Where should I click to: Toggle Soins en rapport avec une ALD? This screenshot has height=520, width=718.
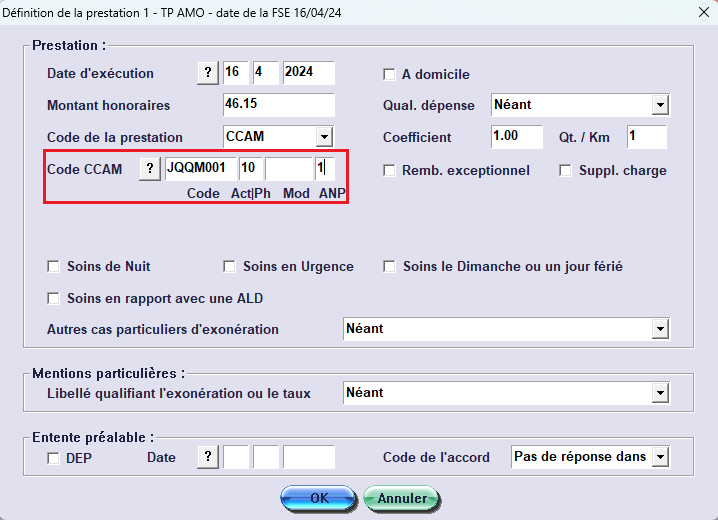click(54, 298)
